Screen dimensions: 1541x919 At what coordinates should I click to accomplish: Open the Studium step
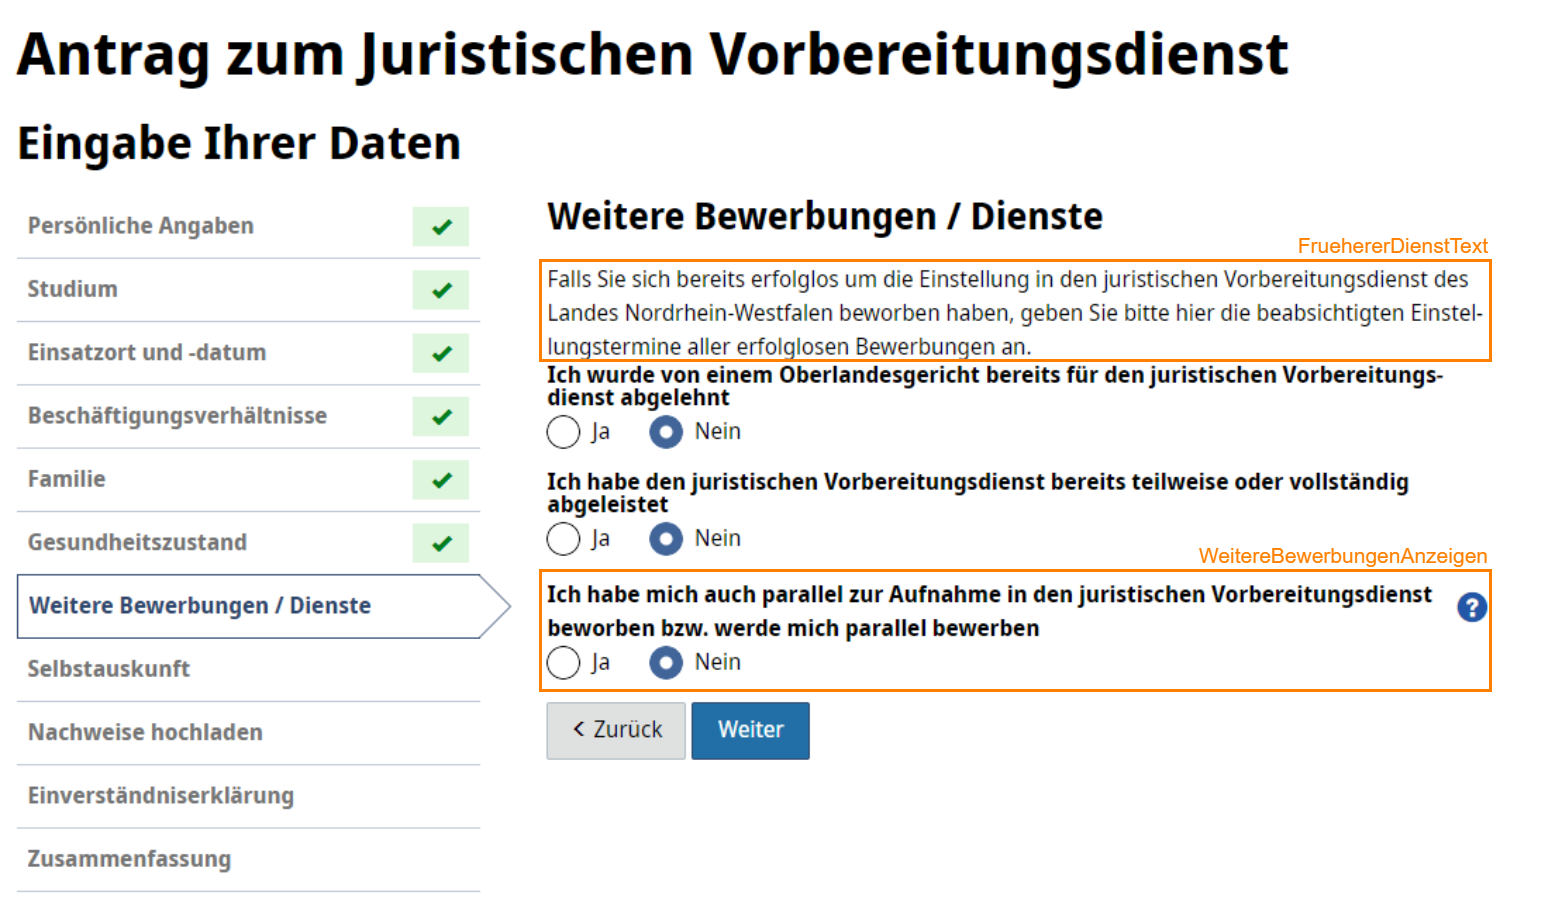point(248,290)
